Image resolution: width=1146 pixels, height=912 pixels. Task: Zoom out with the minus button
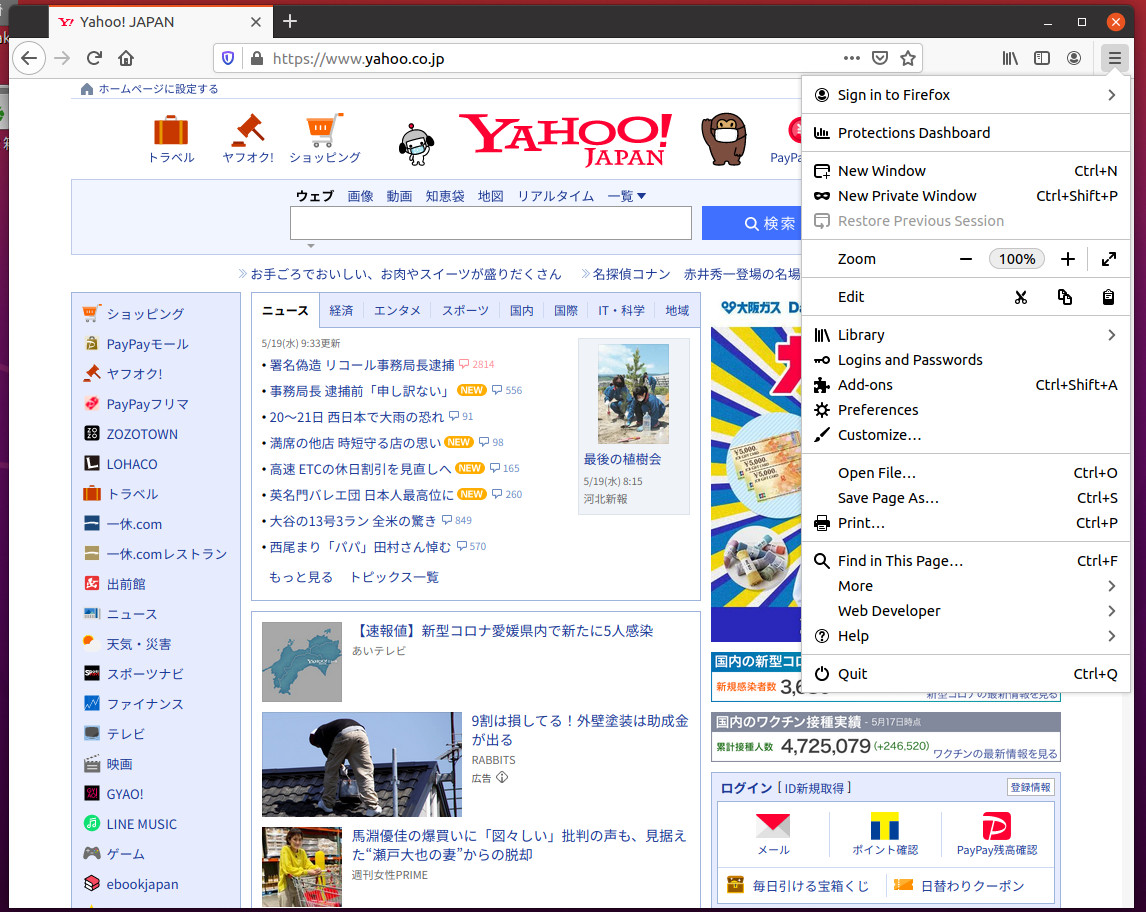(965, 259)
